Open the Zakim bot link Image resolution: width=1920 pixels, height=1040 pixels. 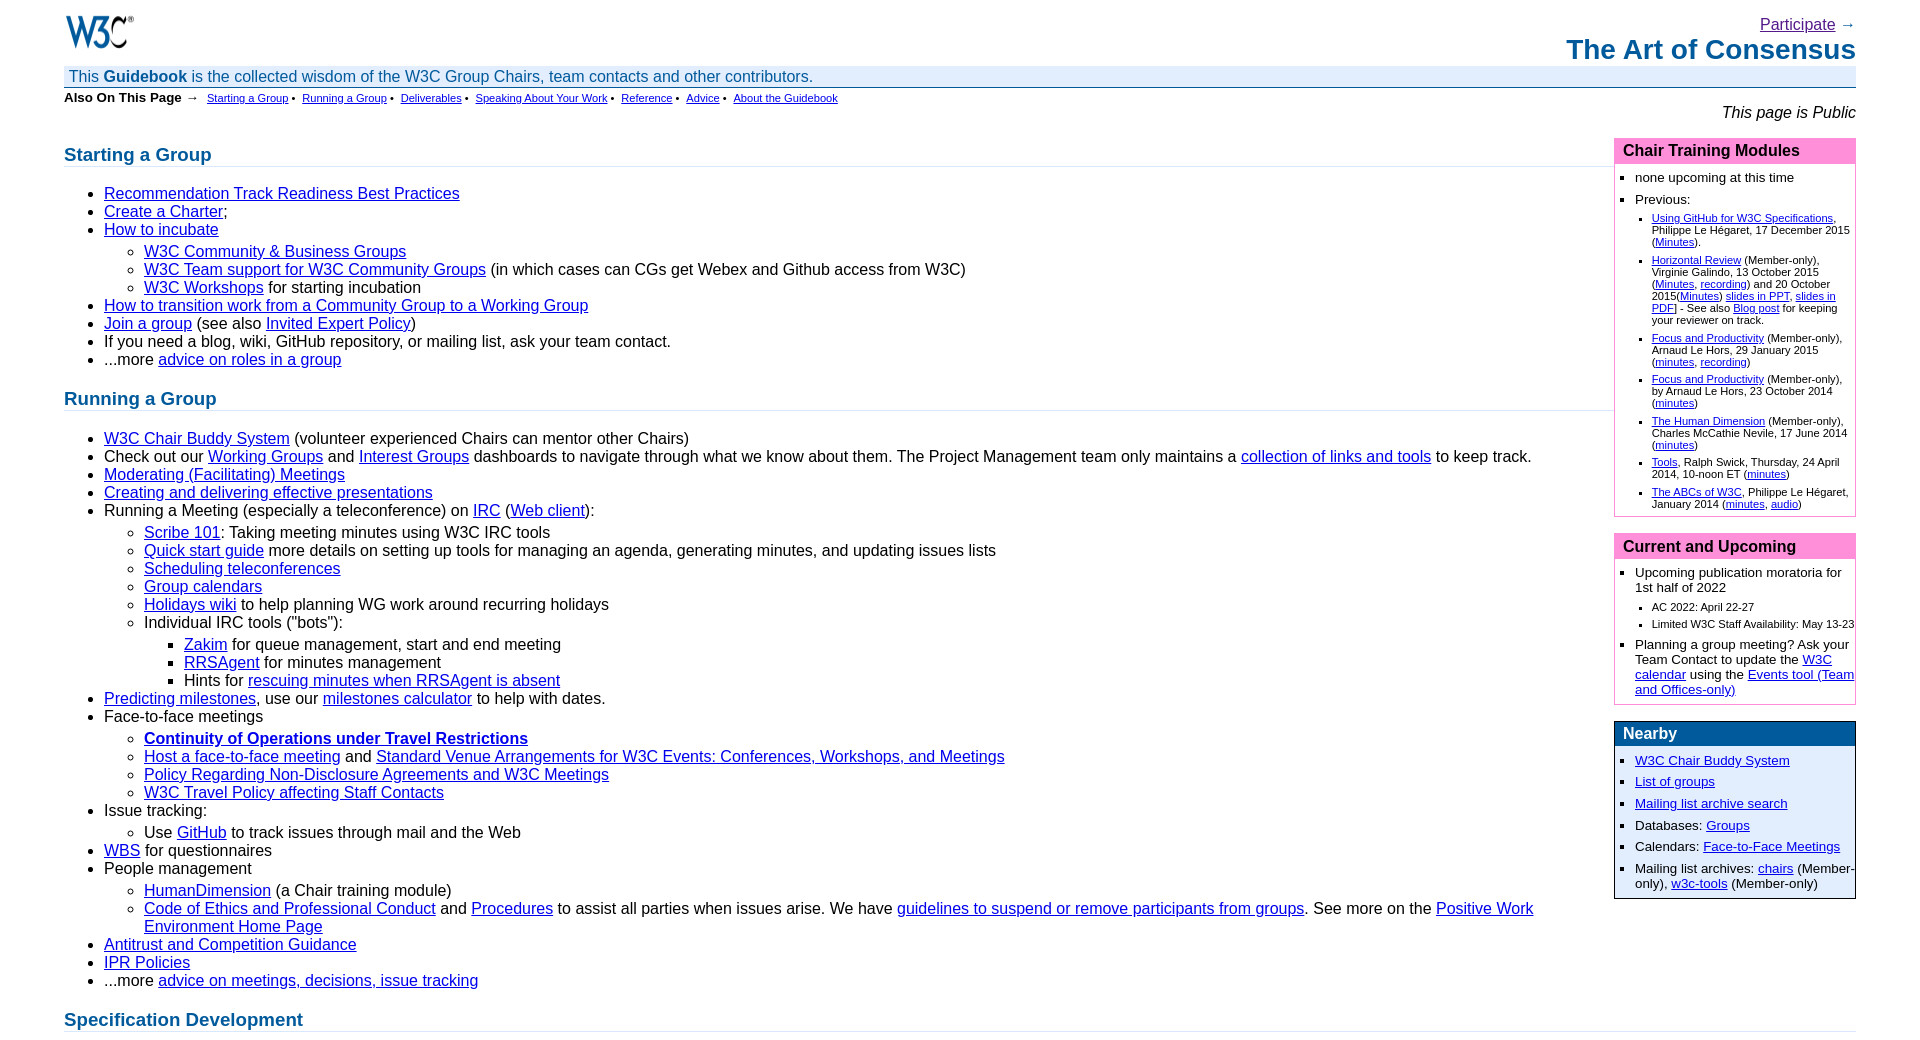tap(205, 645)
